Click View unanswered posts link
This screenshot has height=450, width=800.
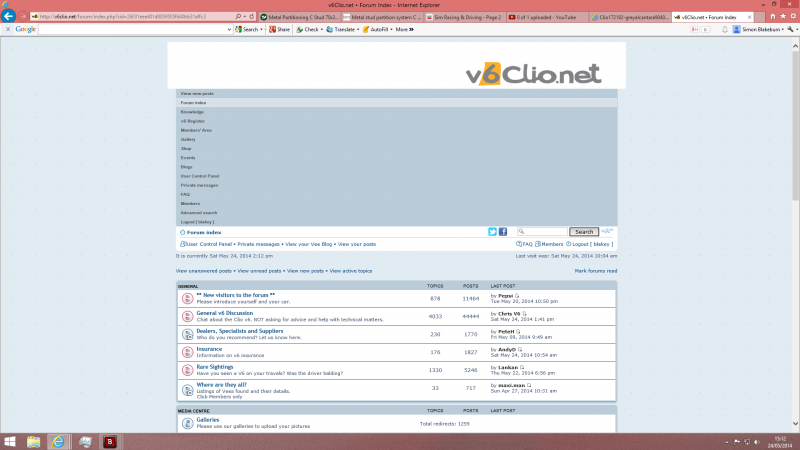coord(204,271)
